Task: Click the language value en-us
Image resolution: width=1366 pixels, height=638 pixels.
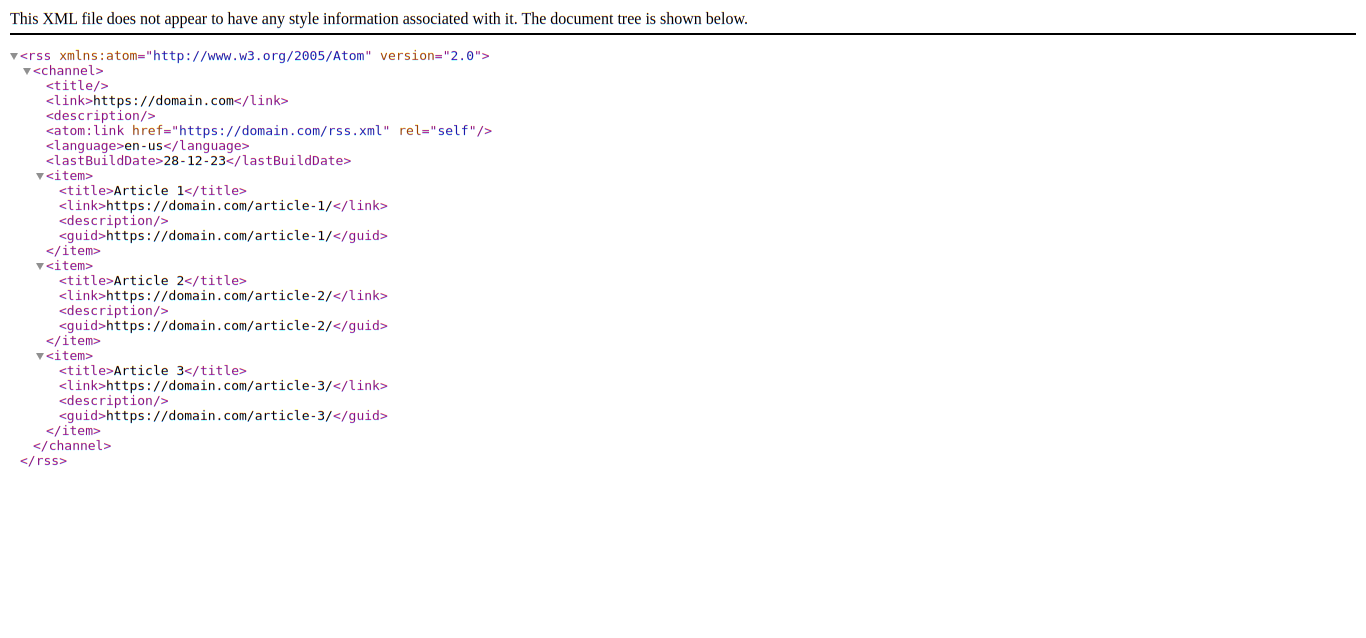Action: (143, 146)
